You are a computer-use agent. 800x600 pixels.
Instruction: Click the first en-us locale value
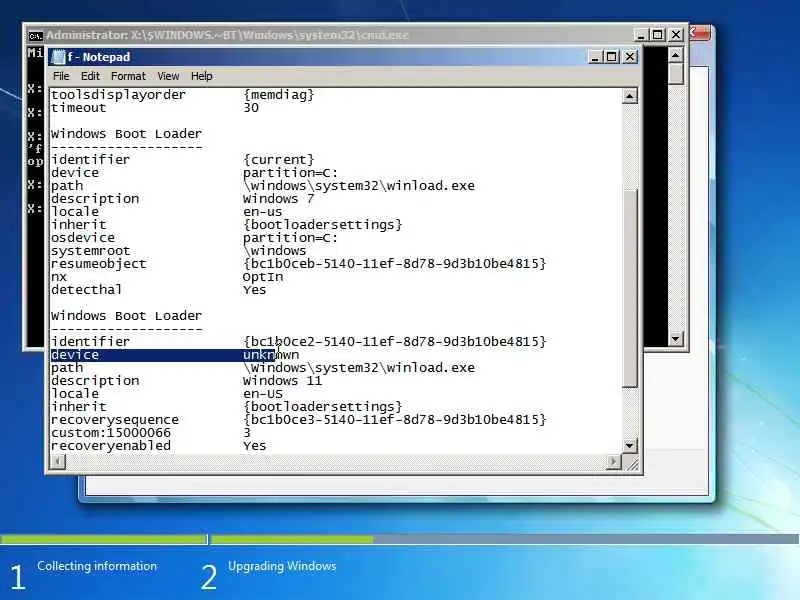[x=262, y=212]
